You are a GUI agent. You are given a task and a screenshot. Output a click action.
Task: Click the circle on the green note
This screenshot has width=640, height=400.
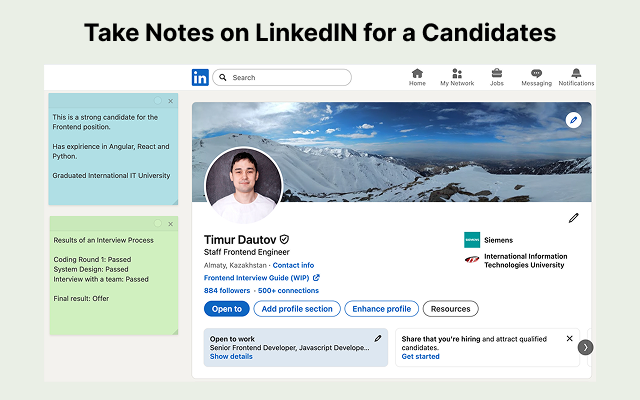click(x=158, y=223)
